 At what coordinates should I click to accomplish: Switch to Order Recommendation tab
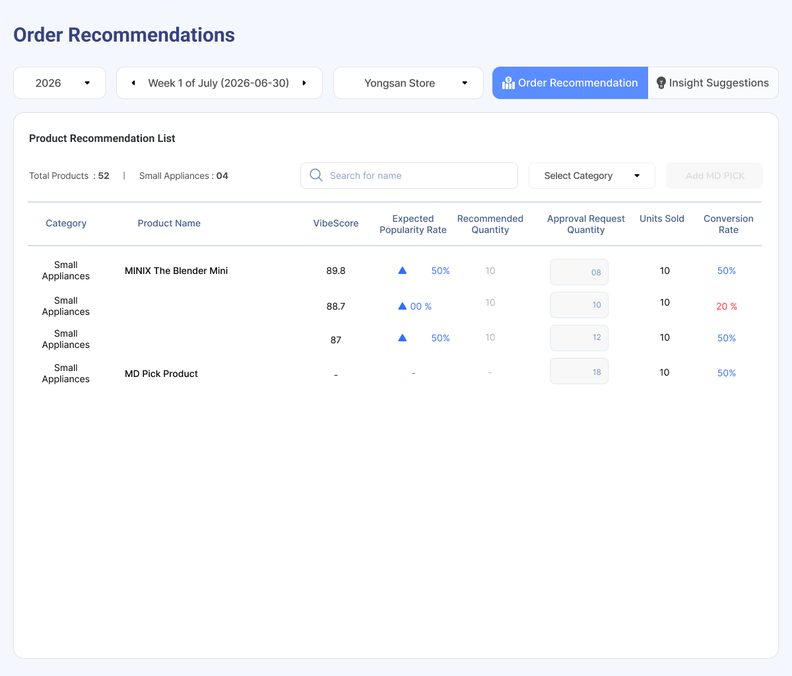click(x=570, y=83)
